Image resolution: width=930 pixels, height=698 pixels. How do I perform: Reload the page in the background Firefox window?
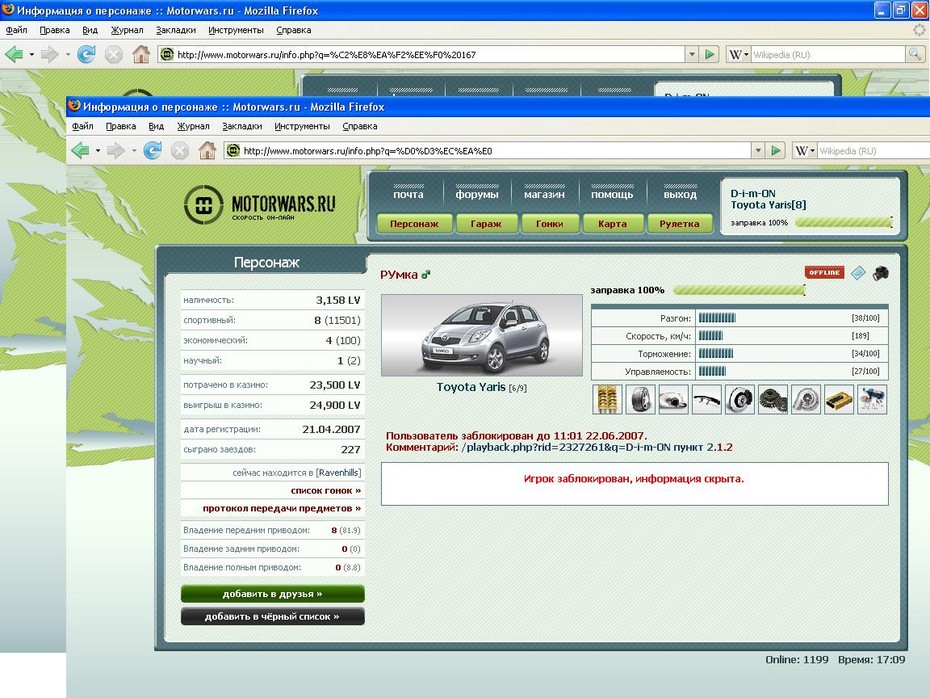coord(87,55)
